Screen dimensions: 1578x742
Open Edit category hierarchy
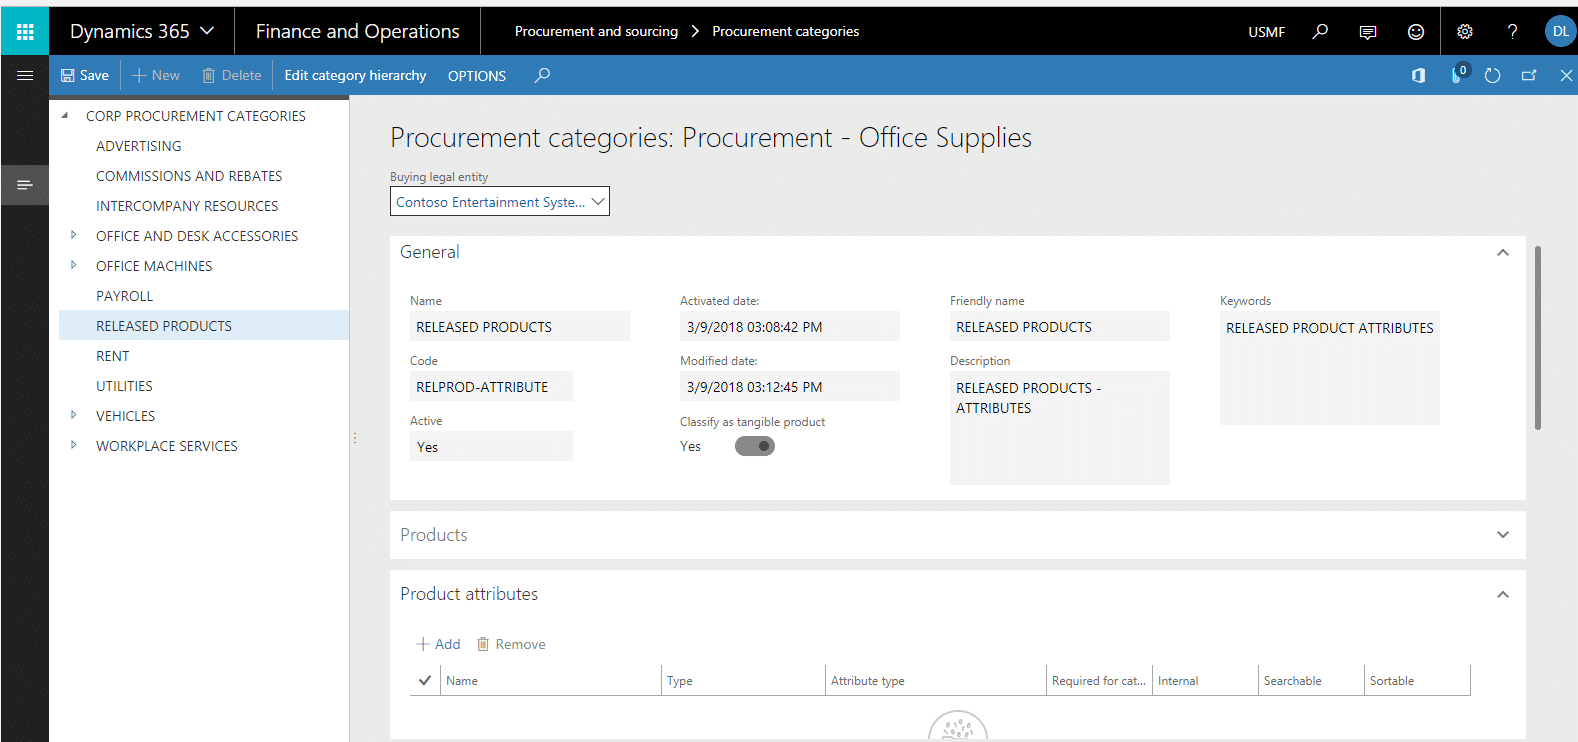pos(355,75)
